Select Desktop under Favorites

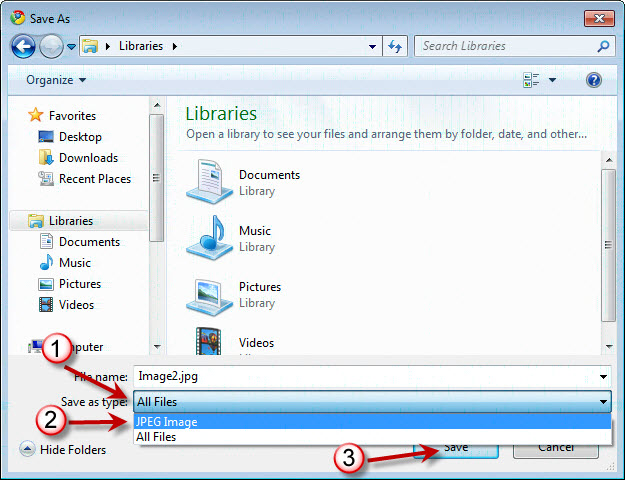click(x=80, y=137)
